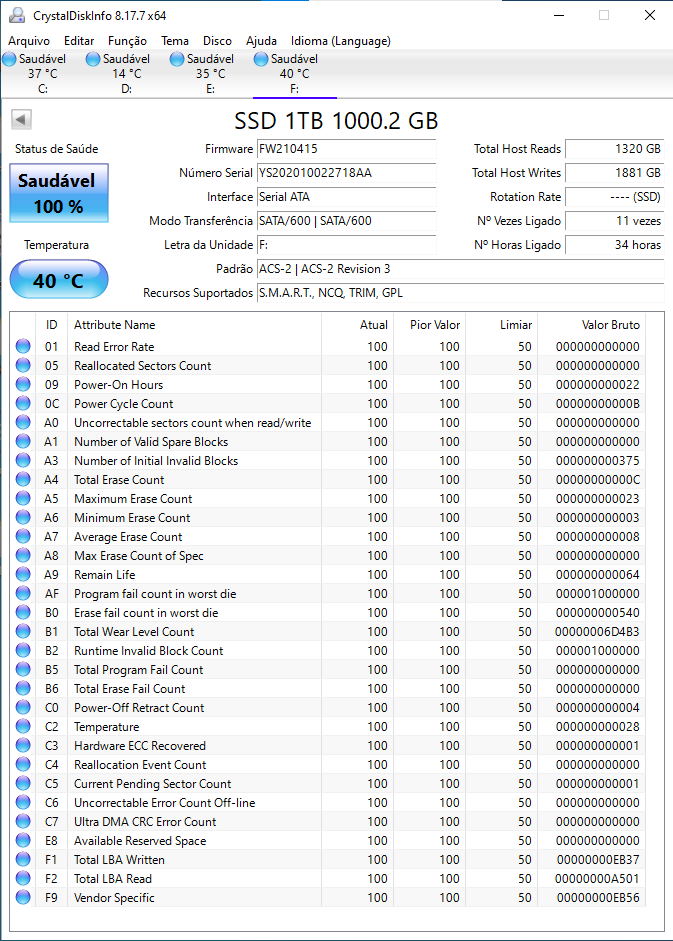The image size is (673, 941).
Task: Open the Ajuda menu
Action: tap(261, 41)
